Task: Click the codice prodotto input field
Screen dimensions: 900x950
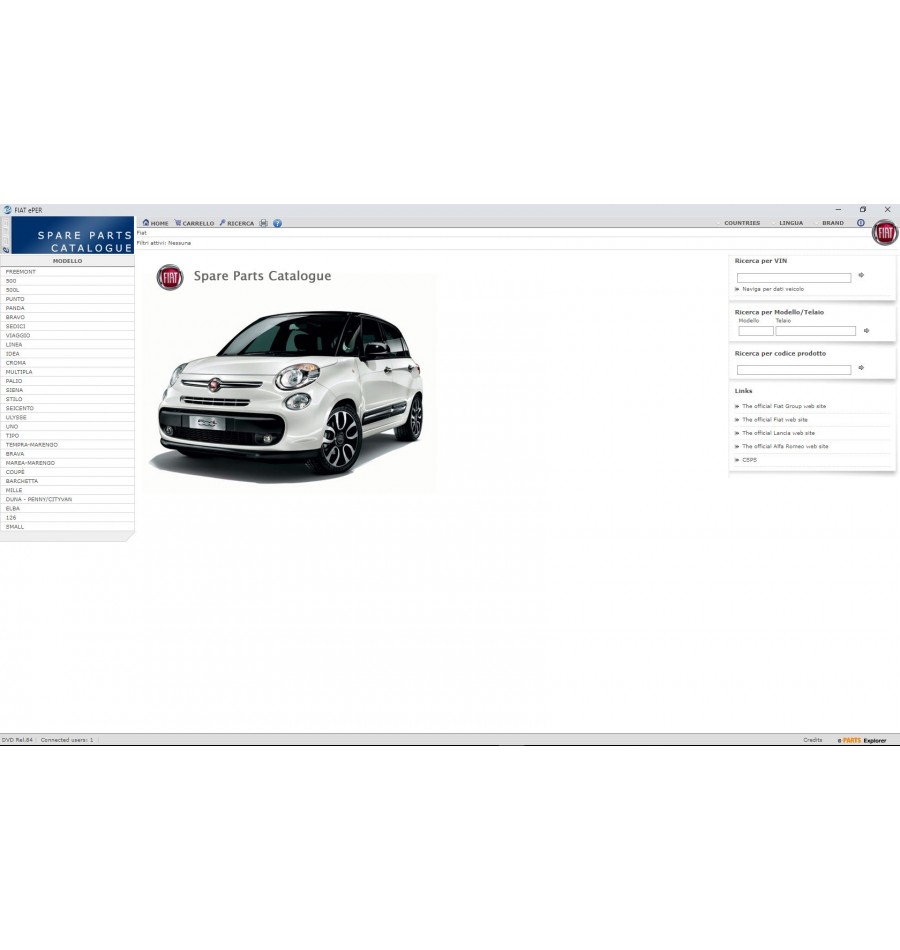Action: pos(794,370)
